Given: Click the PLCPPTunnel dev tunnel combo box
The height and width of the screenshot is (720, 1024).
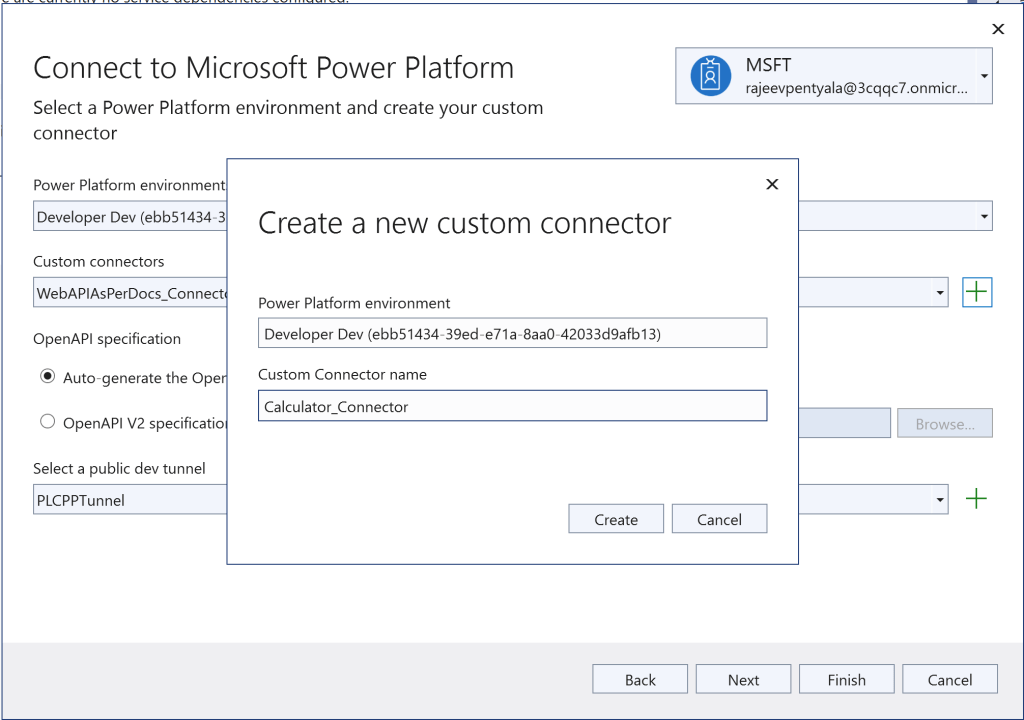Looking at the screenshot, I should [130, 499].
